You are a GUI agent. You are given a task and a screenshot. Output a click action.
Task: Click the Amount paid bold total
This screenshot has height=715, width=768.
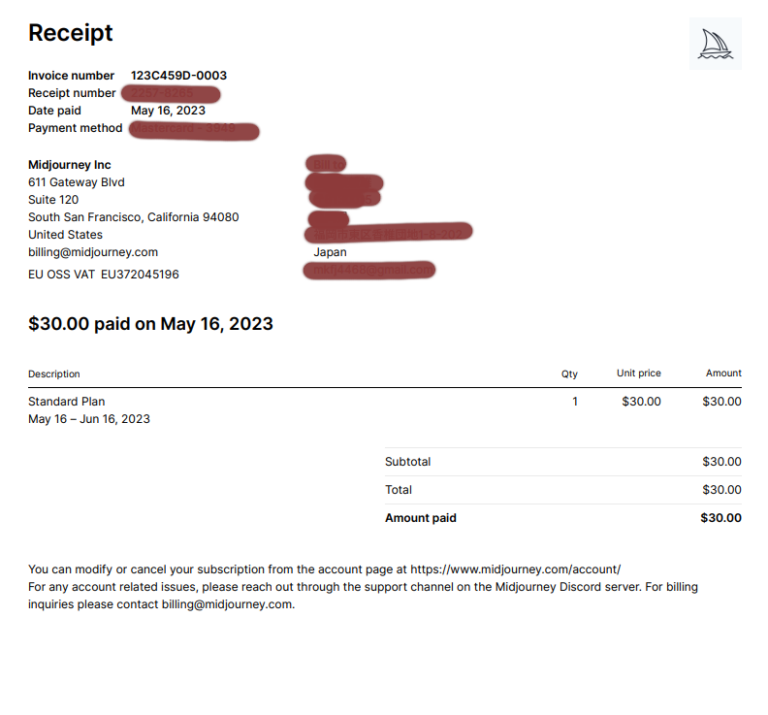(x=720, y=518)
